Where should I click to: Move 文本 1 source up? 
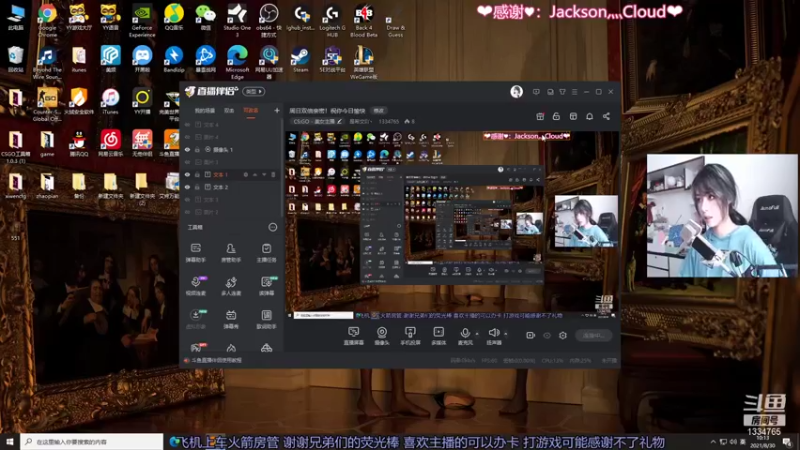pyautogui.click(x=255, y=174)
